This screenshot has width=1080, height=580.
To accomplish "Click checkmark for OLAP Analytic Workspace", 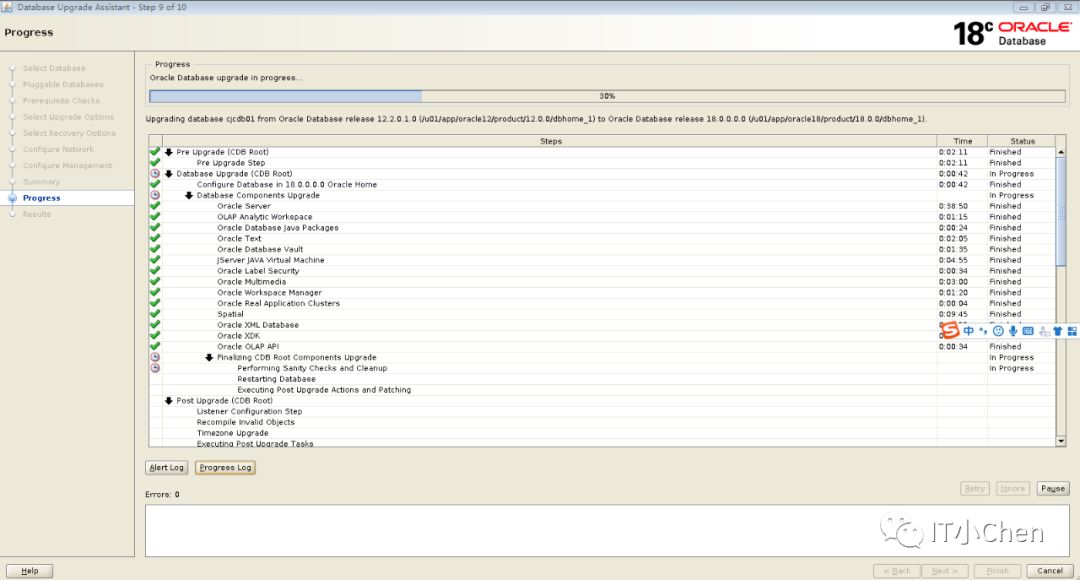I will [x=155, y=217].
